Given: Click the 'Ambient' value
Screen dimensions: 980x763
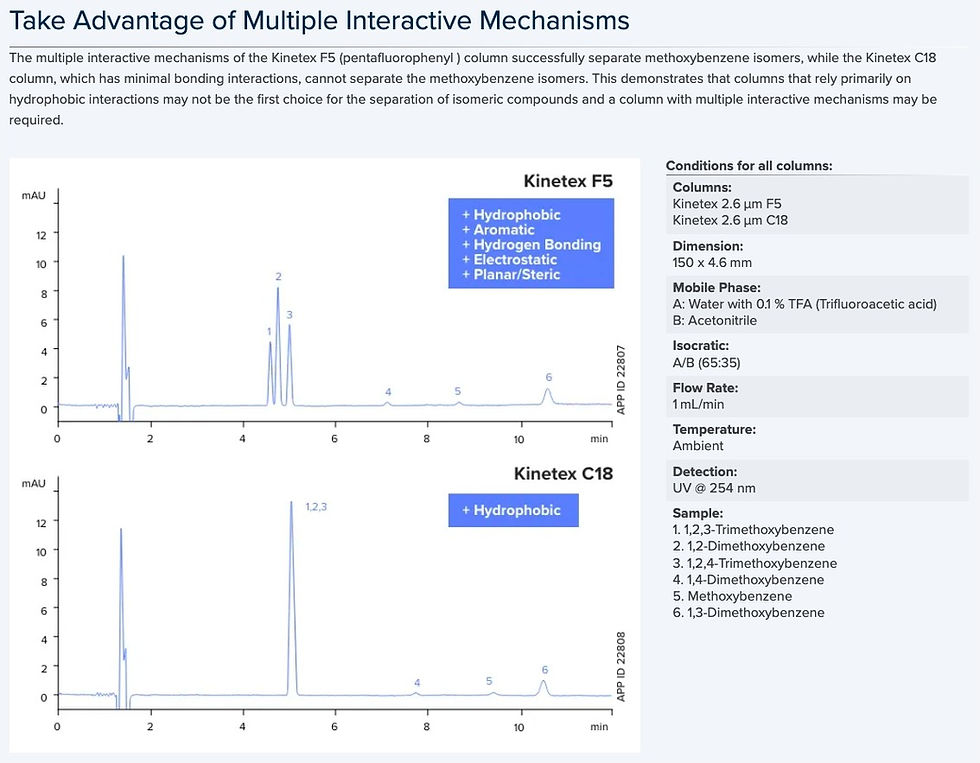Looking at the screenshot, I should 698,446.
